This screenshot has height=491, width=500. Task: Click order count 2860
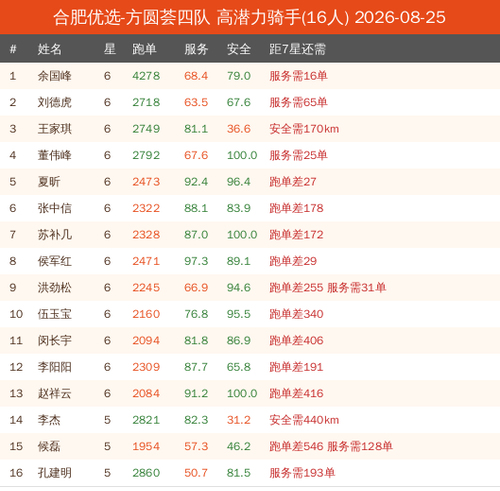tap(146, 473)
